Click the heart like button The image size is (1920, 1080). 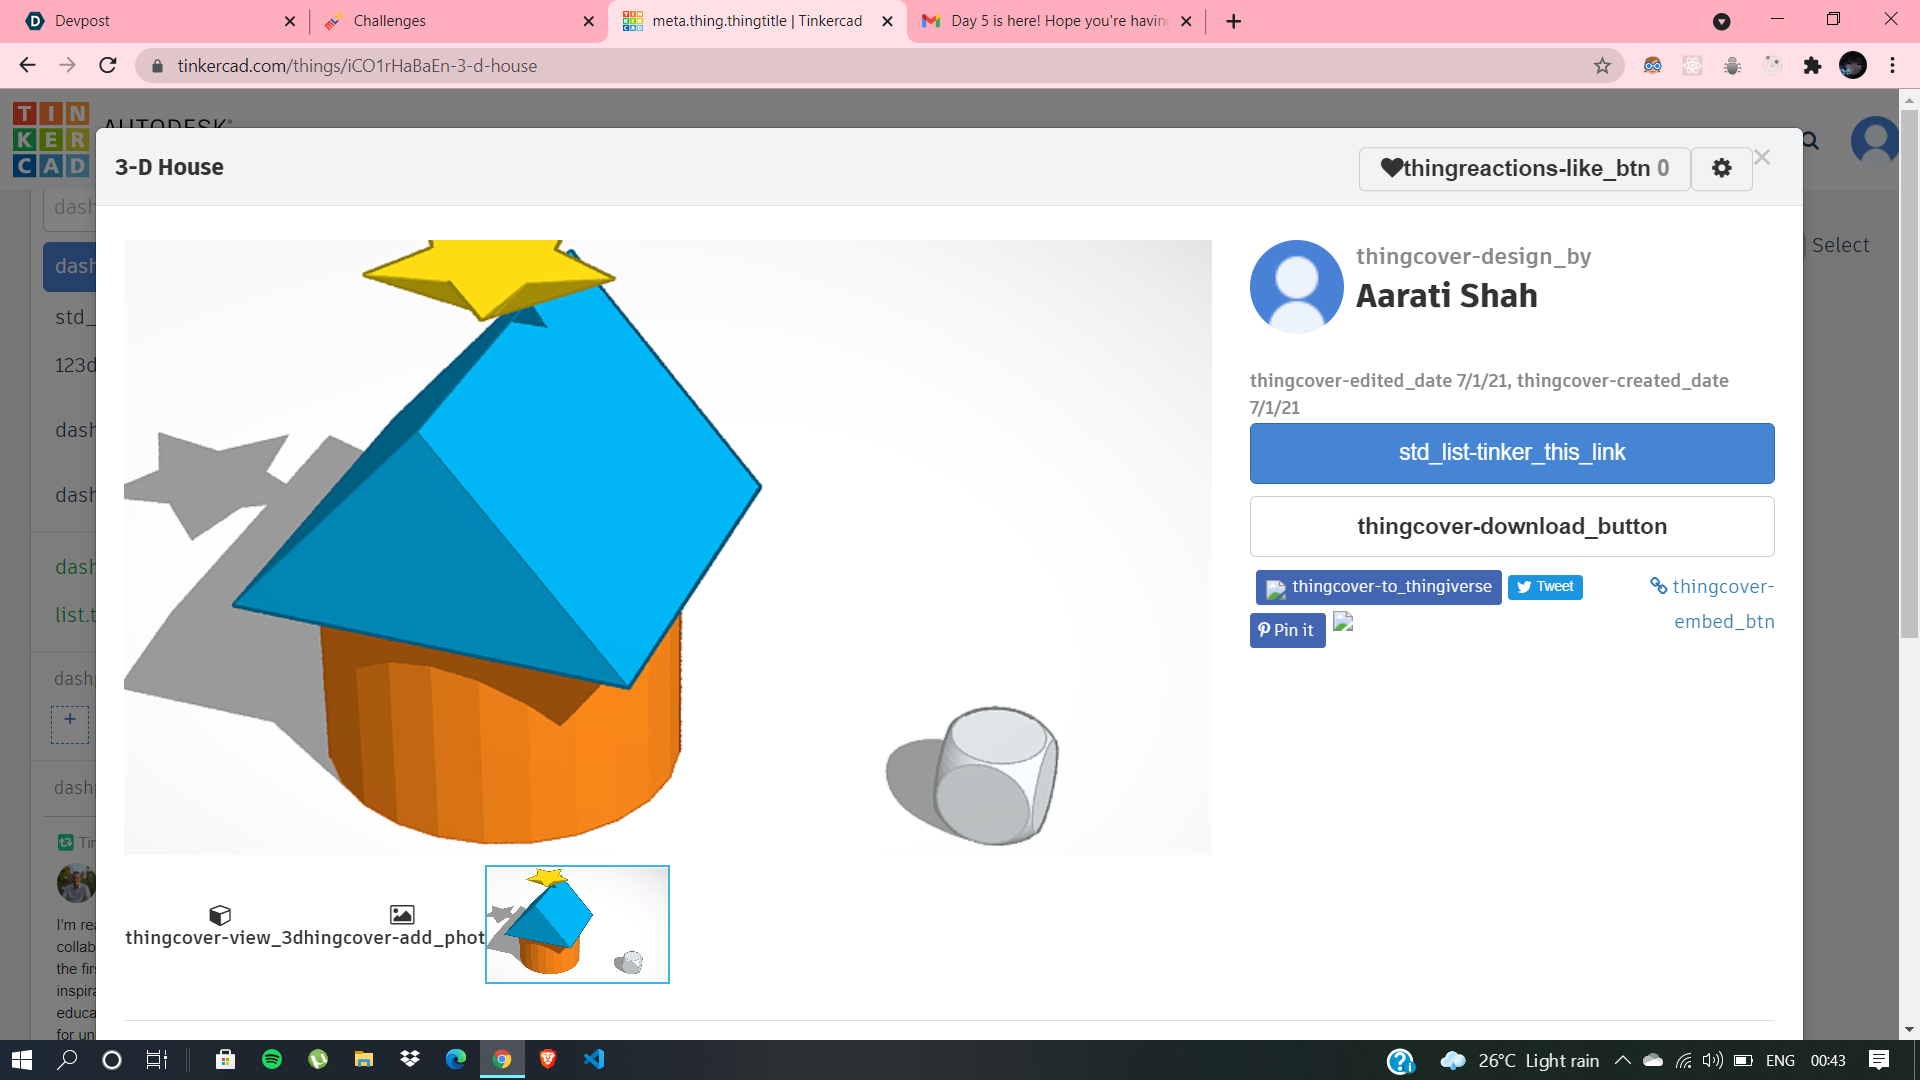1524,168
